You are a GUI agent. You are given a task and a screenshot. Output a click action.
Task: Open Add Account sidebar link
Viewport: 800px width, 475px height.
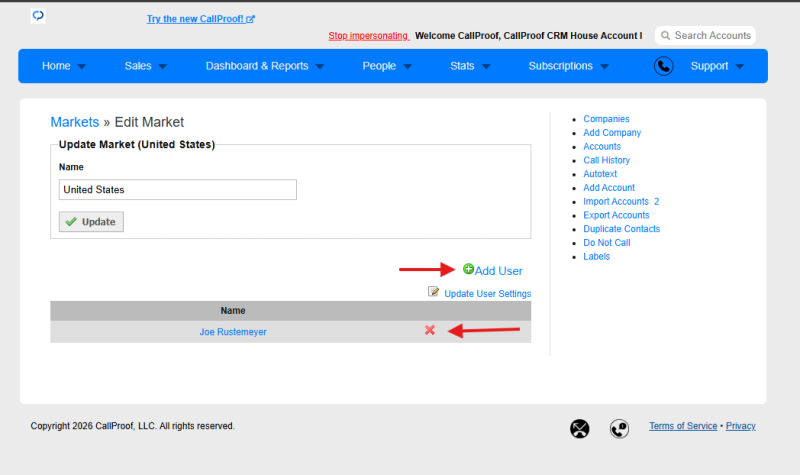pos(609,188)
